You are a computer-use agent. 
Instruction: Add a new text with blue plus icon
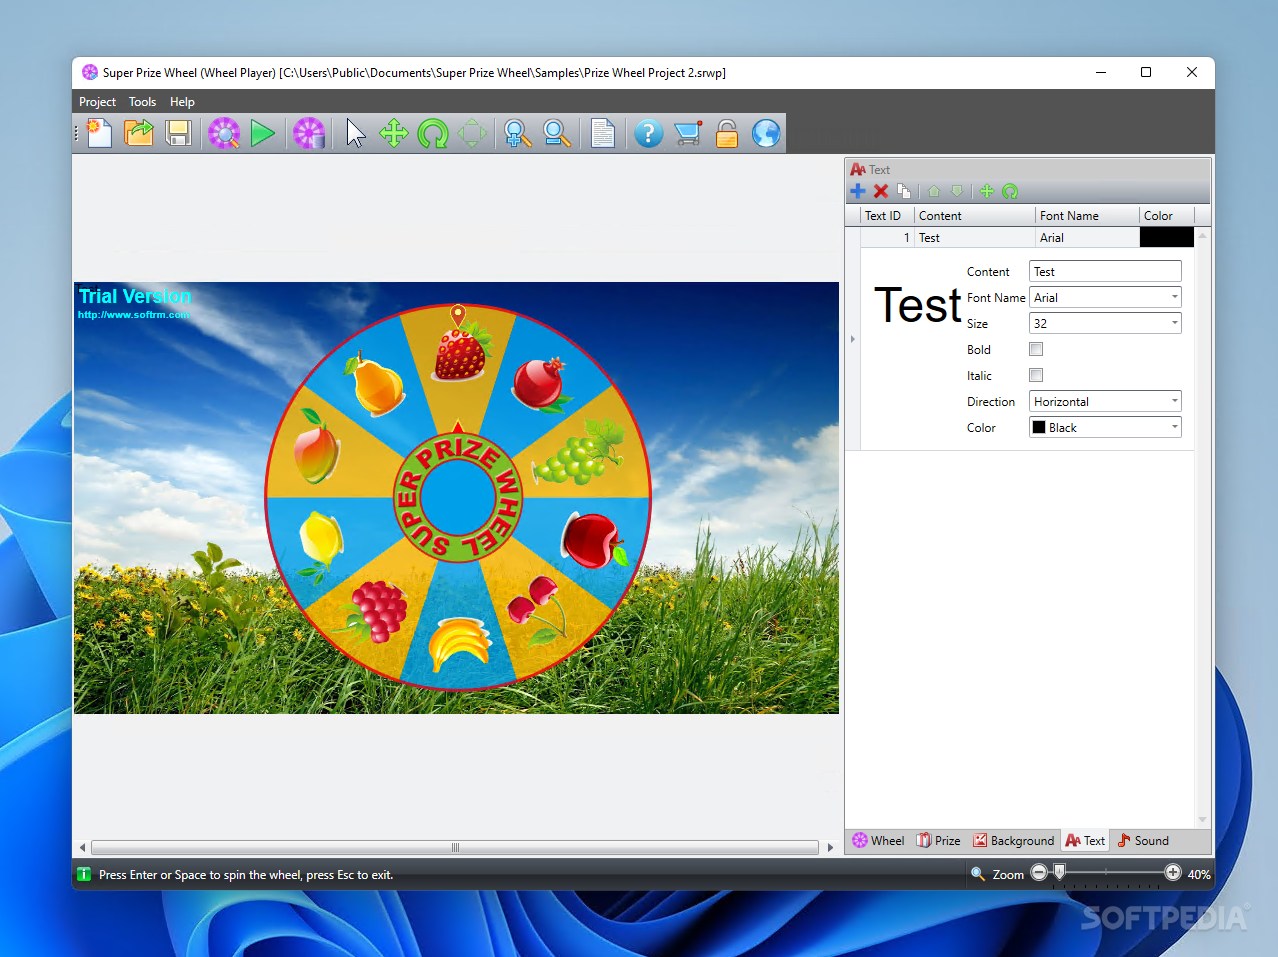(858, 191)
